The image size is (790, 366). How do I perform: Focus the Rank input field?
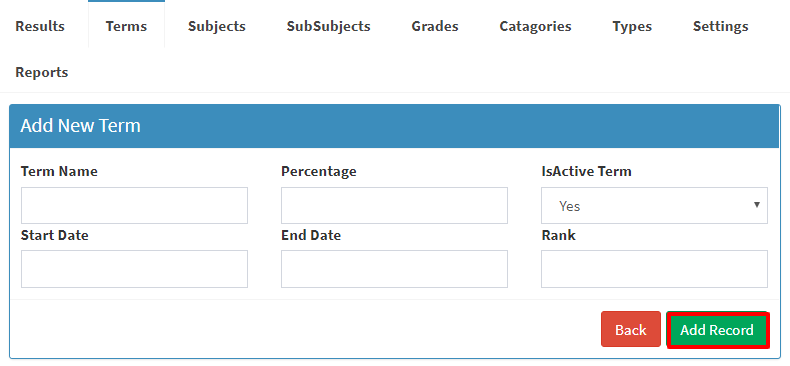point(654,269)
